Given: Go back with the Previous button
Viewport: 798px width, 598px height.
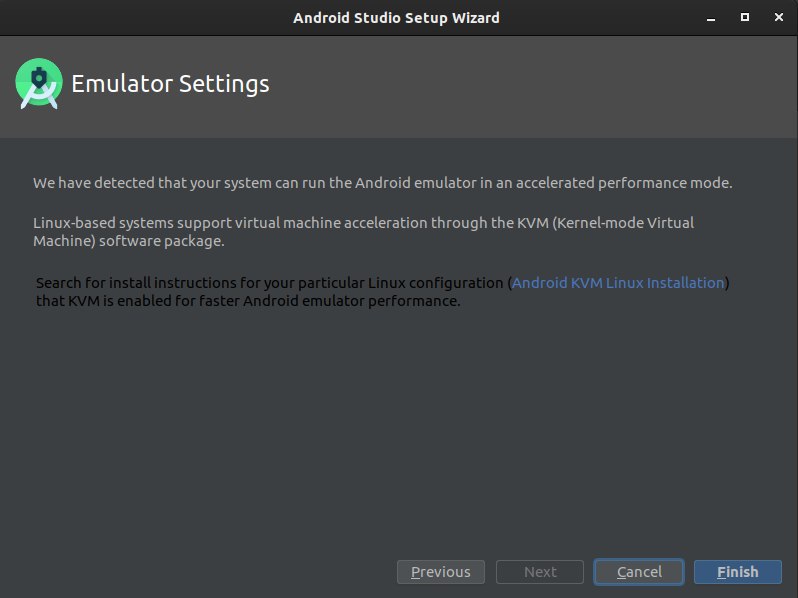Looking at the screenshot, I should 441,572.
